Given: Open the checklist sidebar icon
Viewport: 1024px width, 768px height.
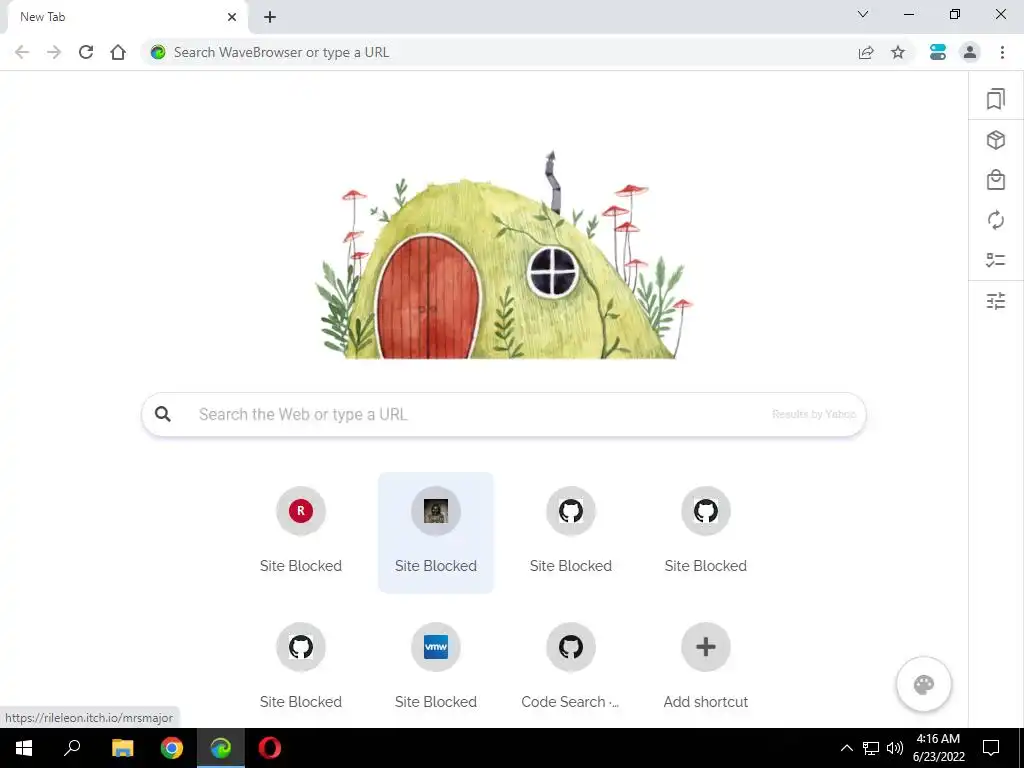Looking at the screenshot, I should coord(995,260).
